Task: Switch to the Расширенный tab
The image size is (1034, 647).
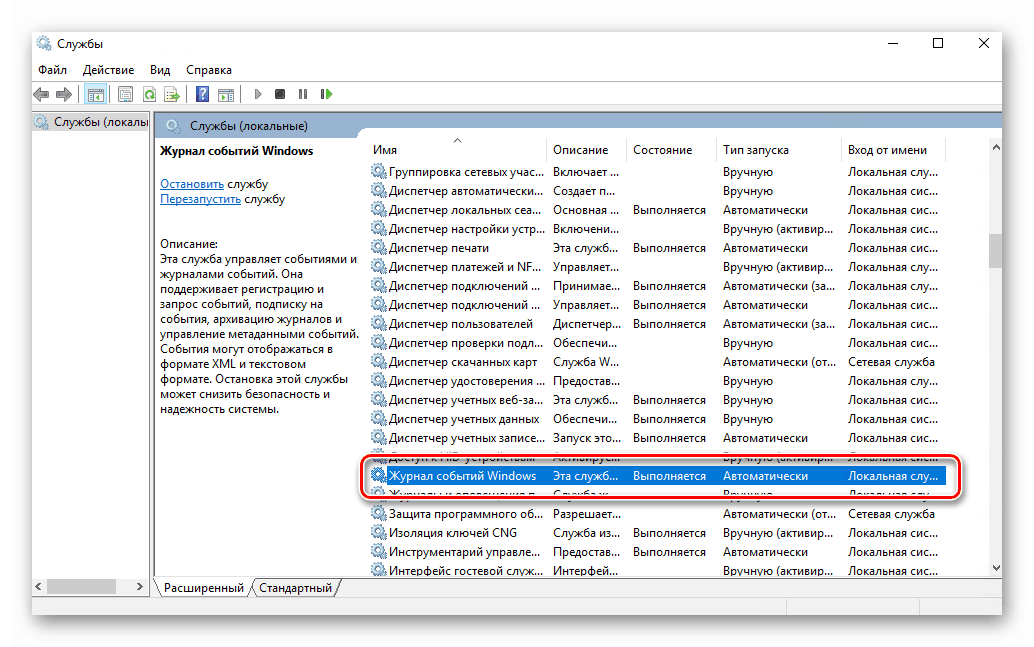Action: (x=204, y=588)
